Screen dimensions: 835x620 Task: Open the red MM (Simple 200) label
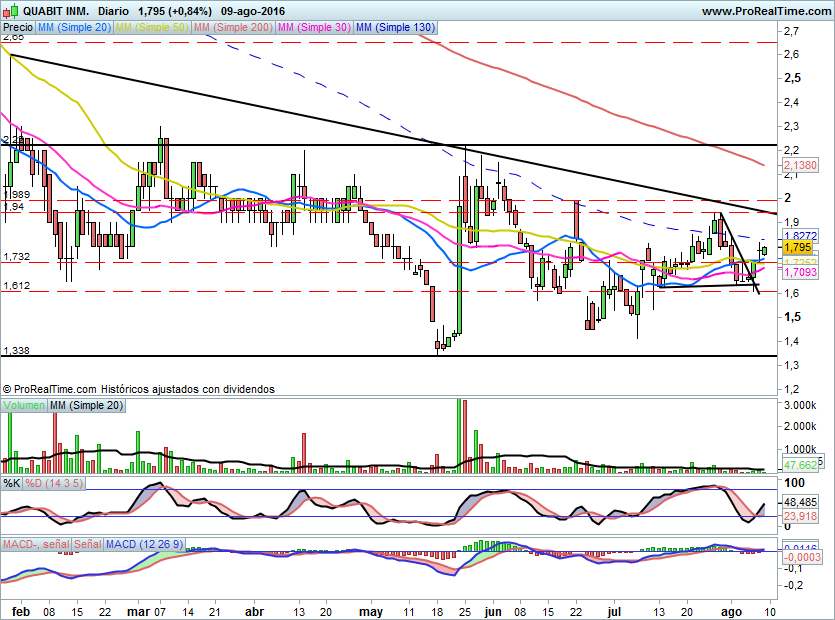tap(233, 27)
